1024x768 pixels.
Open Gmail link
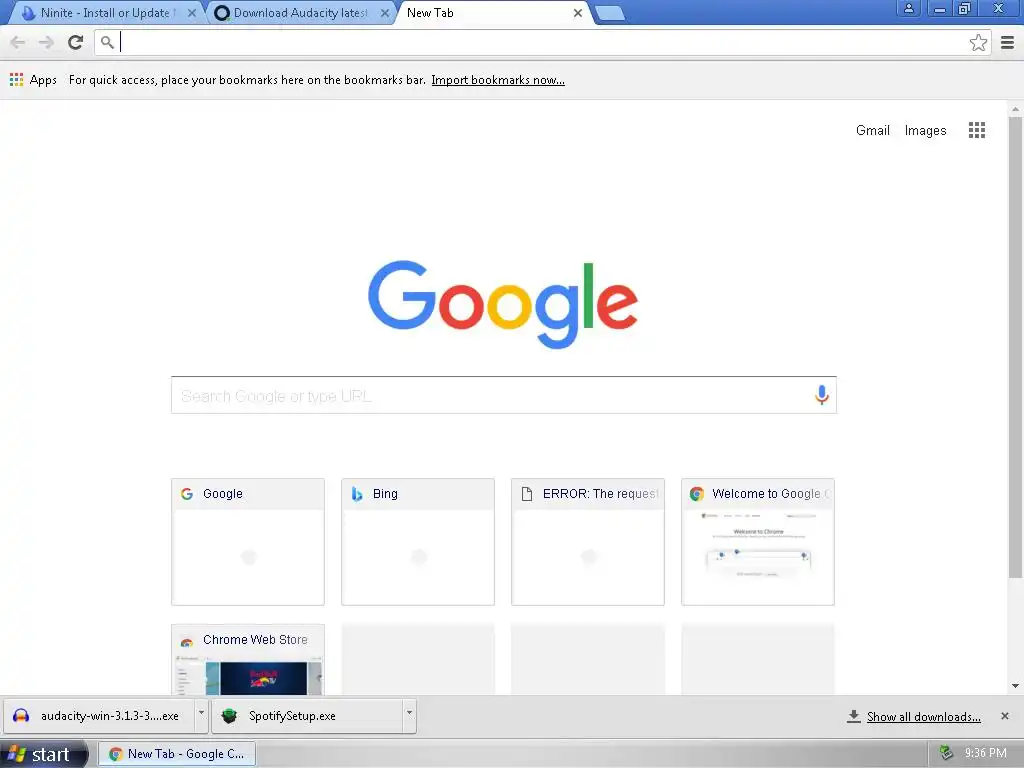click(x=872, y=130)
